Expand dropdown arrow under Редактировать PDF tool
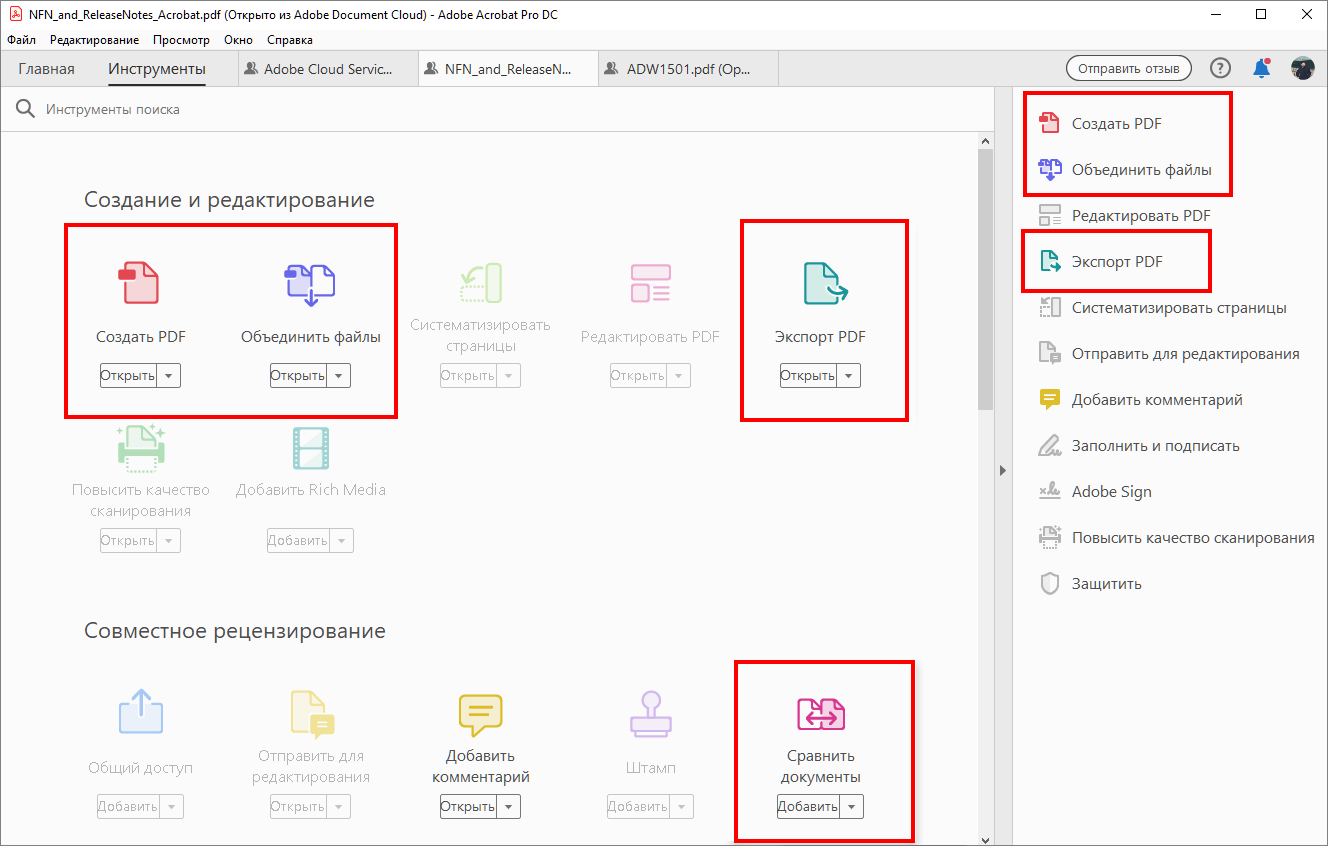Viewport: 1328px width, 846px height. click(x=679, y=376)
